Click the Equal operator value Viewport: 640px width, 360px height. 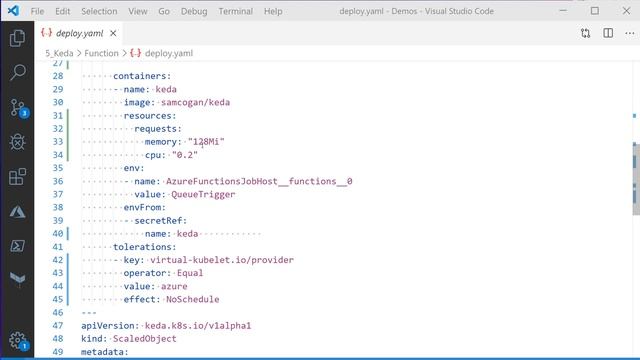pyautogui.click(x=190, y=273)
